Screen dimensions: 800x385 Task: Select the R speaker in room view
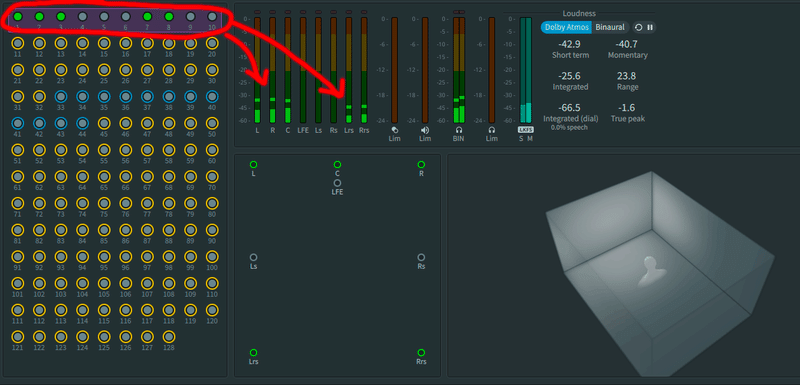tap(421, 165)
